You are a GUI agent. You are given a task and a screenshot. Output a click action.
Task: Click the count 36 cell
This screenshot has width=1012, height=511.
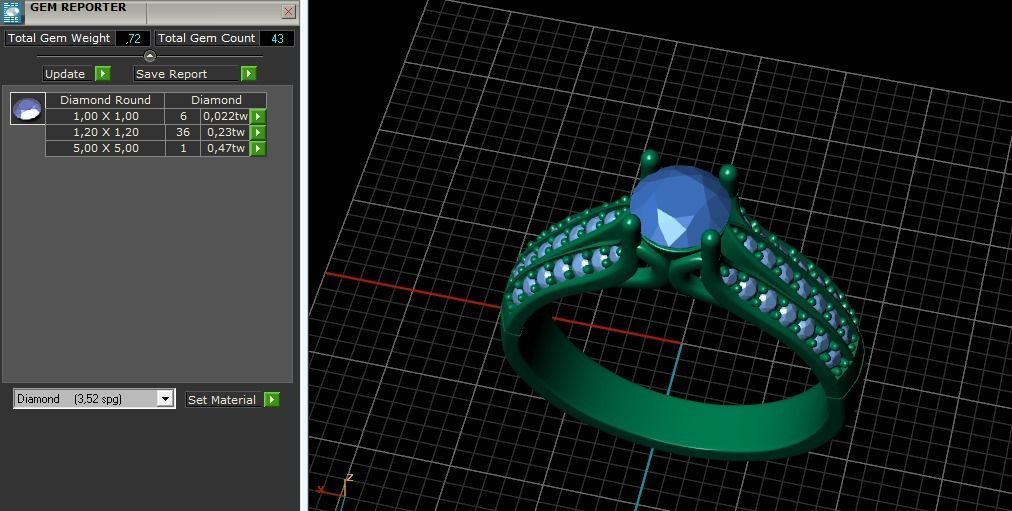tap(183, 132)
